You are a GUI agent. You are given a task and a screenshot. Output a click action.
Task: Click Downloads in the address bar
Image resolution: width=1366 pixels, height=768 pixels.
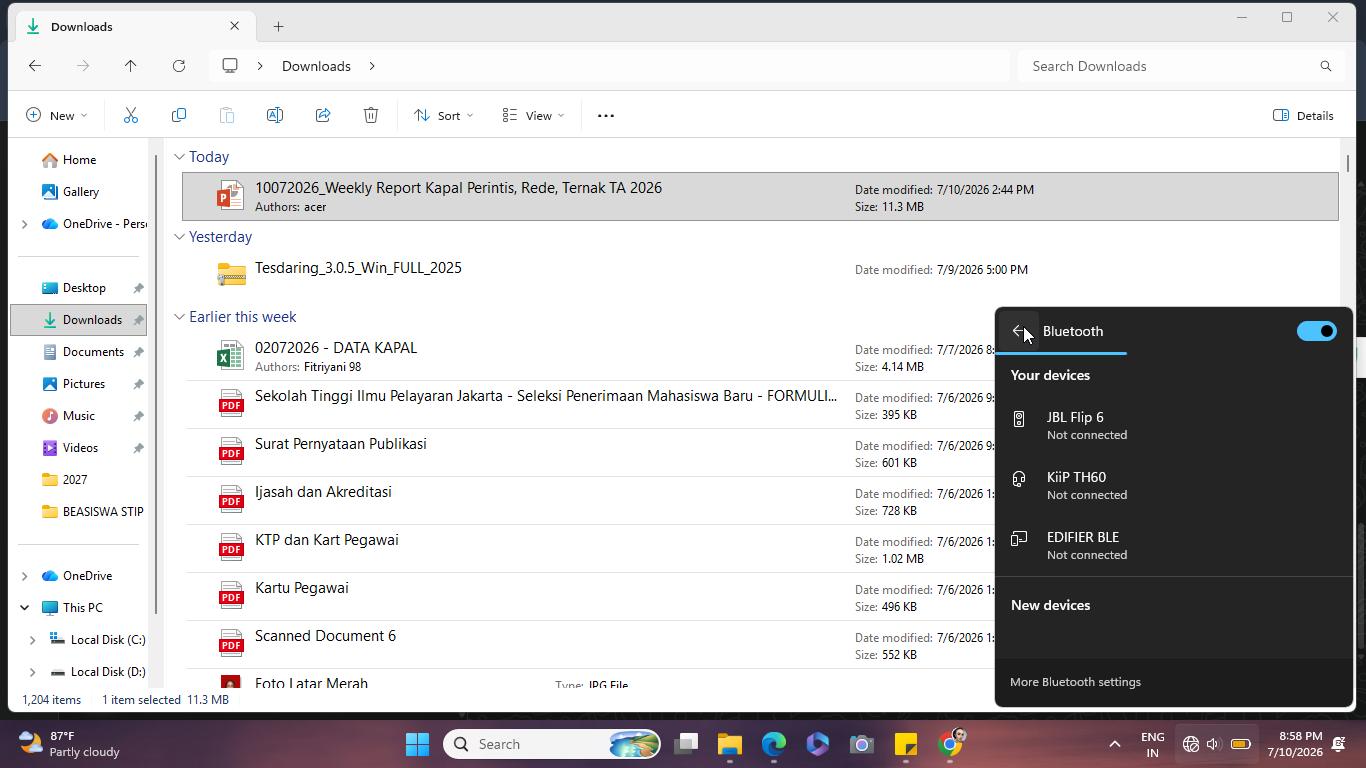coord(316,66)
